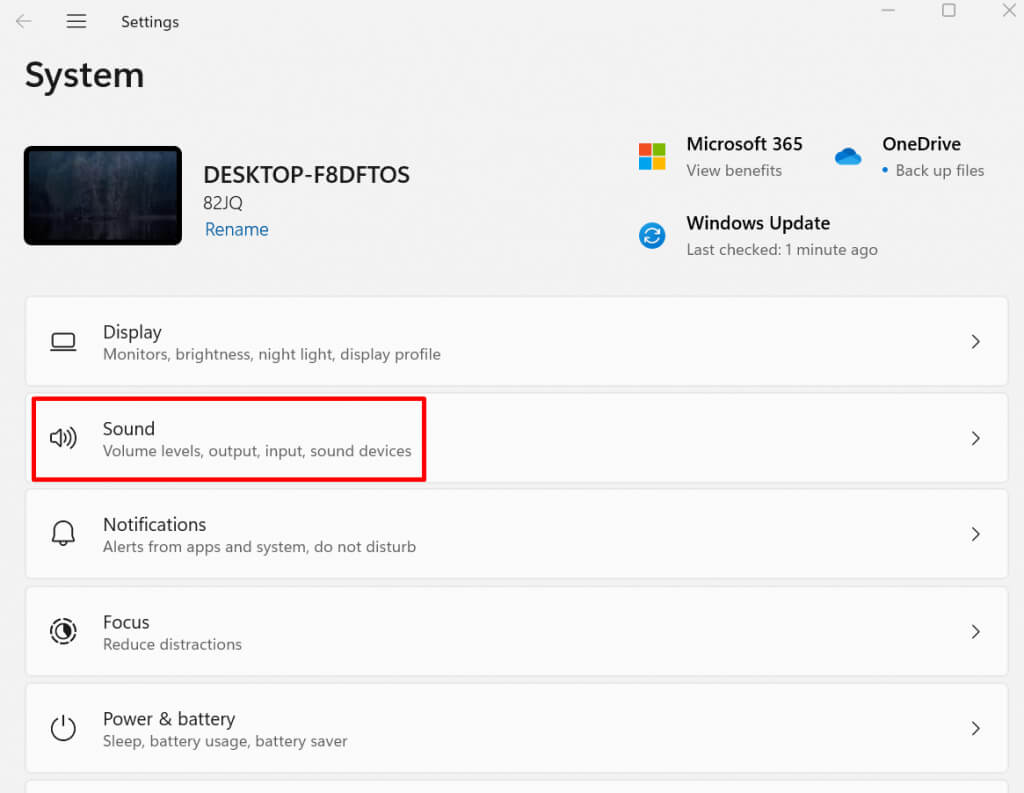Click the Sound speaker icon
This screenshot has height=793, width=1024.
click(x=63, y=438)
